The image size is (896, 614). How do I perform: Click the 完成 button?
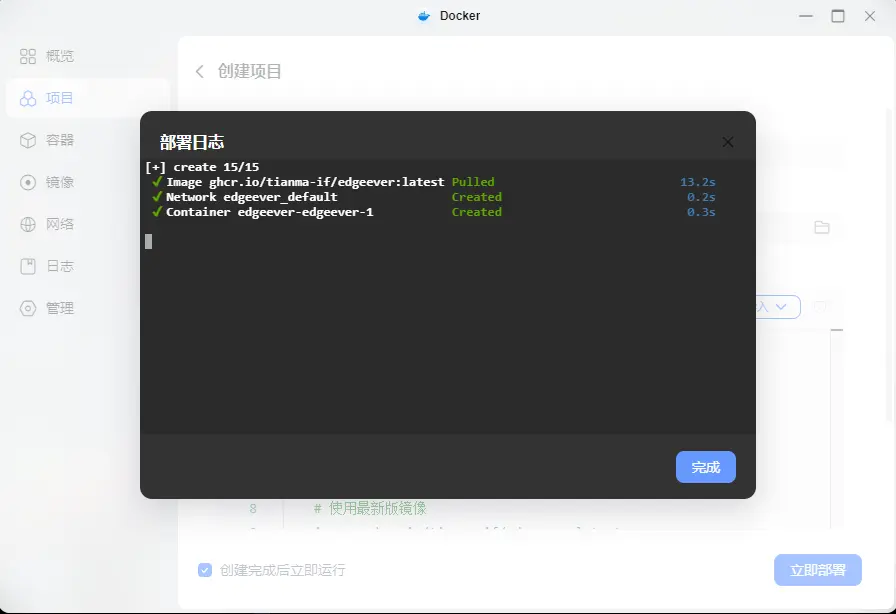point(706,467)
